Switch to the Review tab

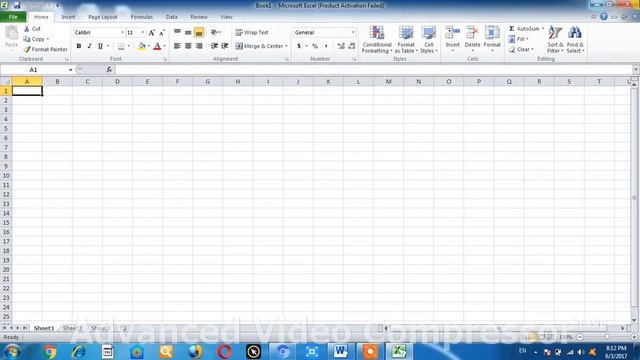point(199,17)
